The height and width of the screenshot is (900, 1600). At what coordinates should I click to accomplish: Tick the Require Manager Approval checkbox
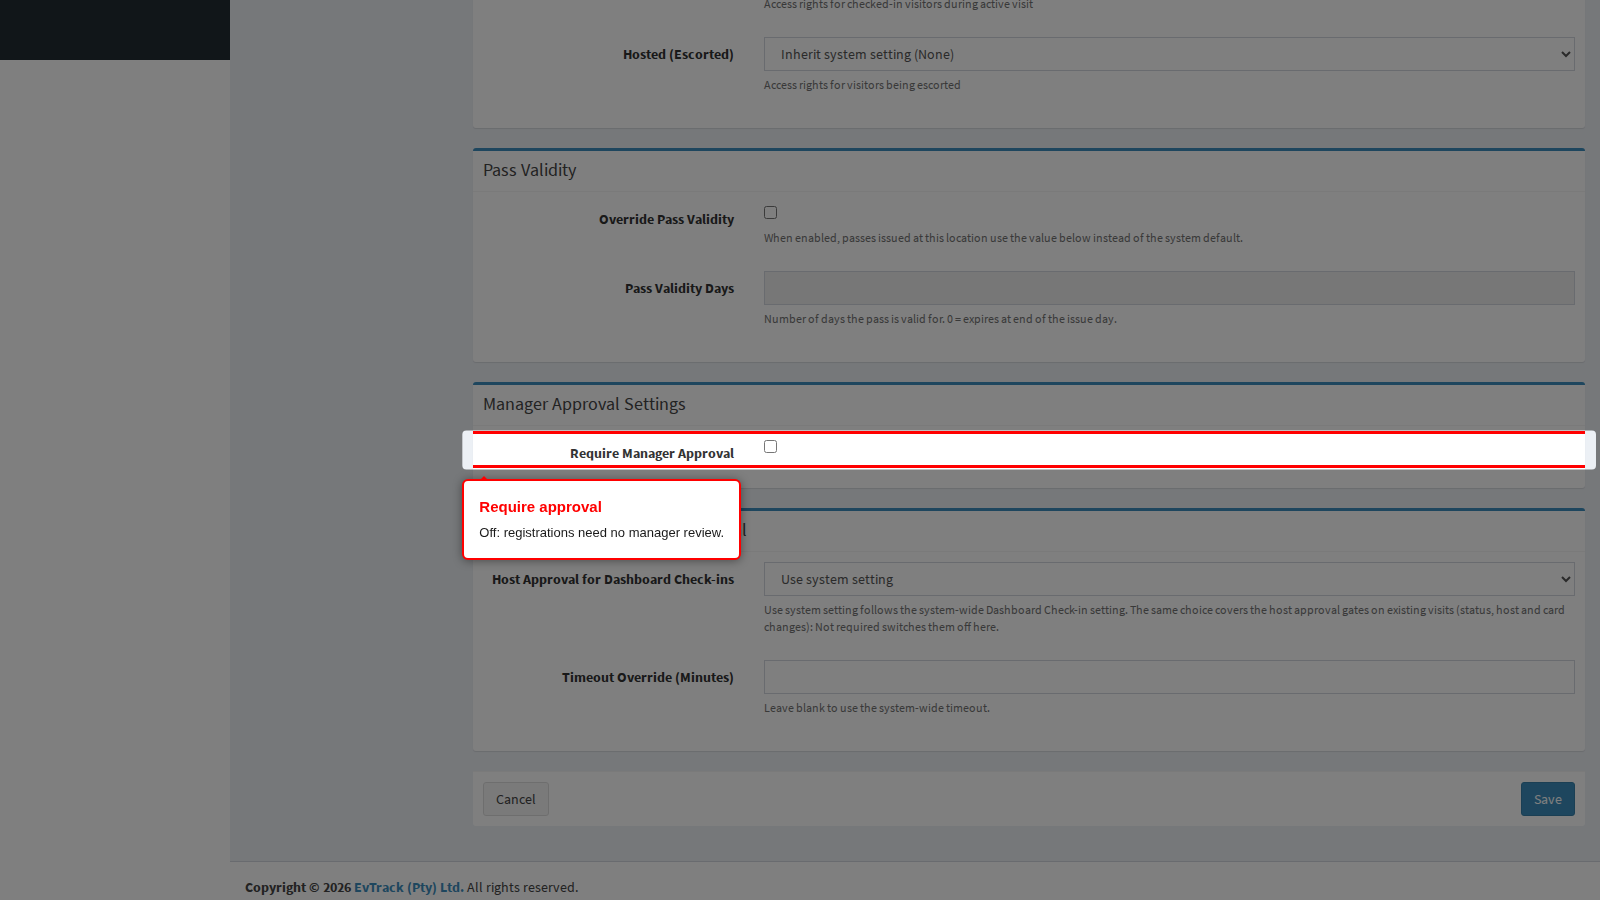pos(770,446)
